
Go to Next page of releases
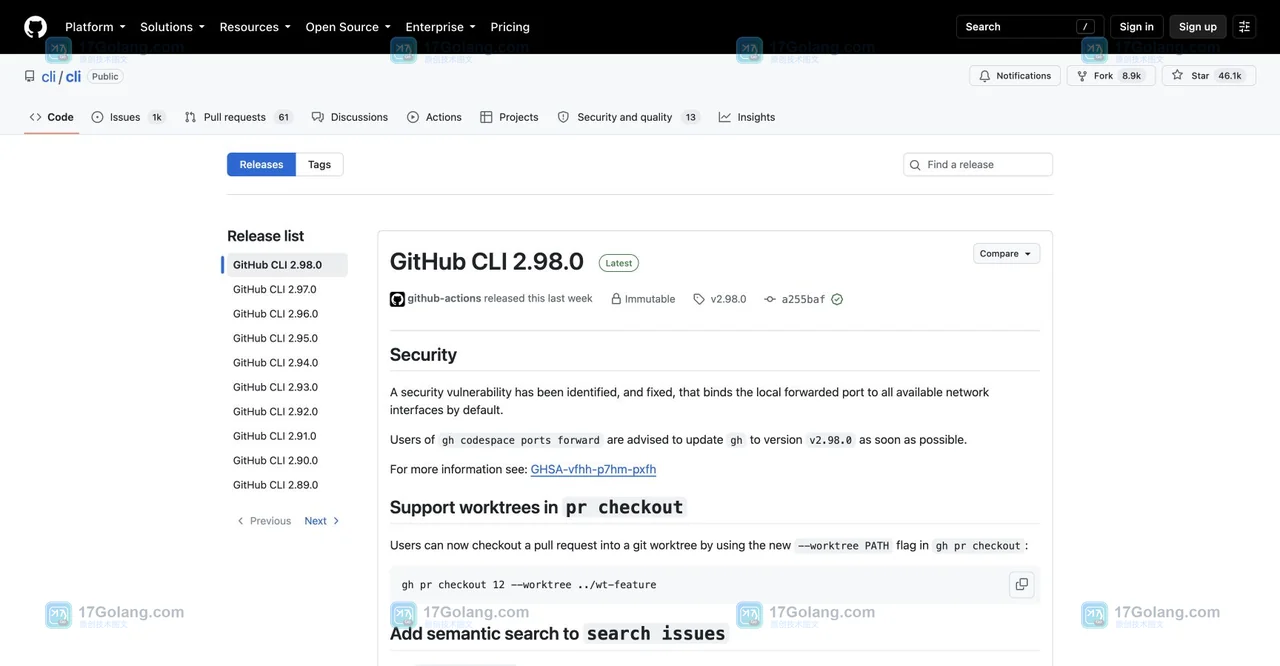[x=322, y=521]
